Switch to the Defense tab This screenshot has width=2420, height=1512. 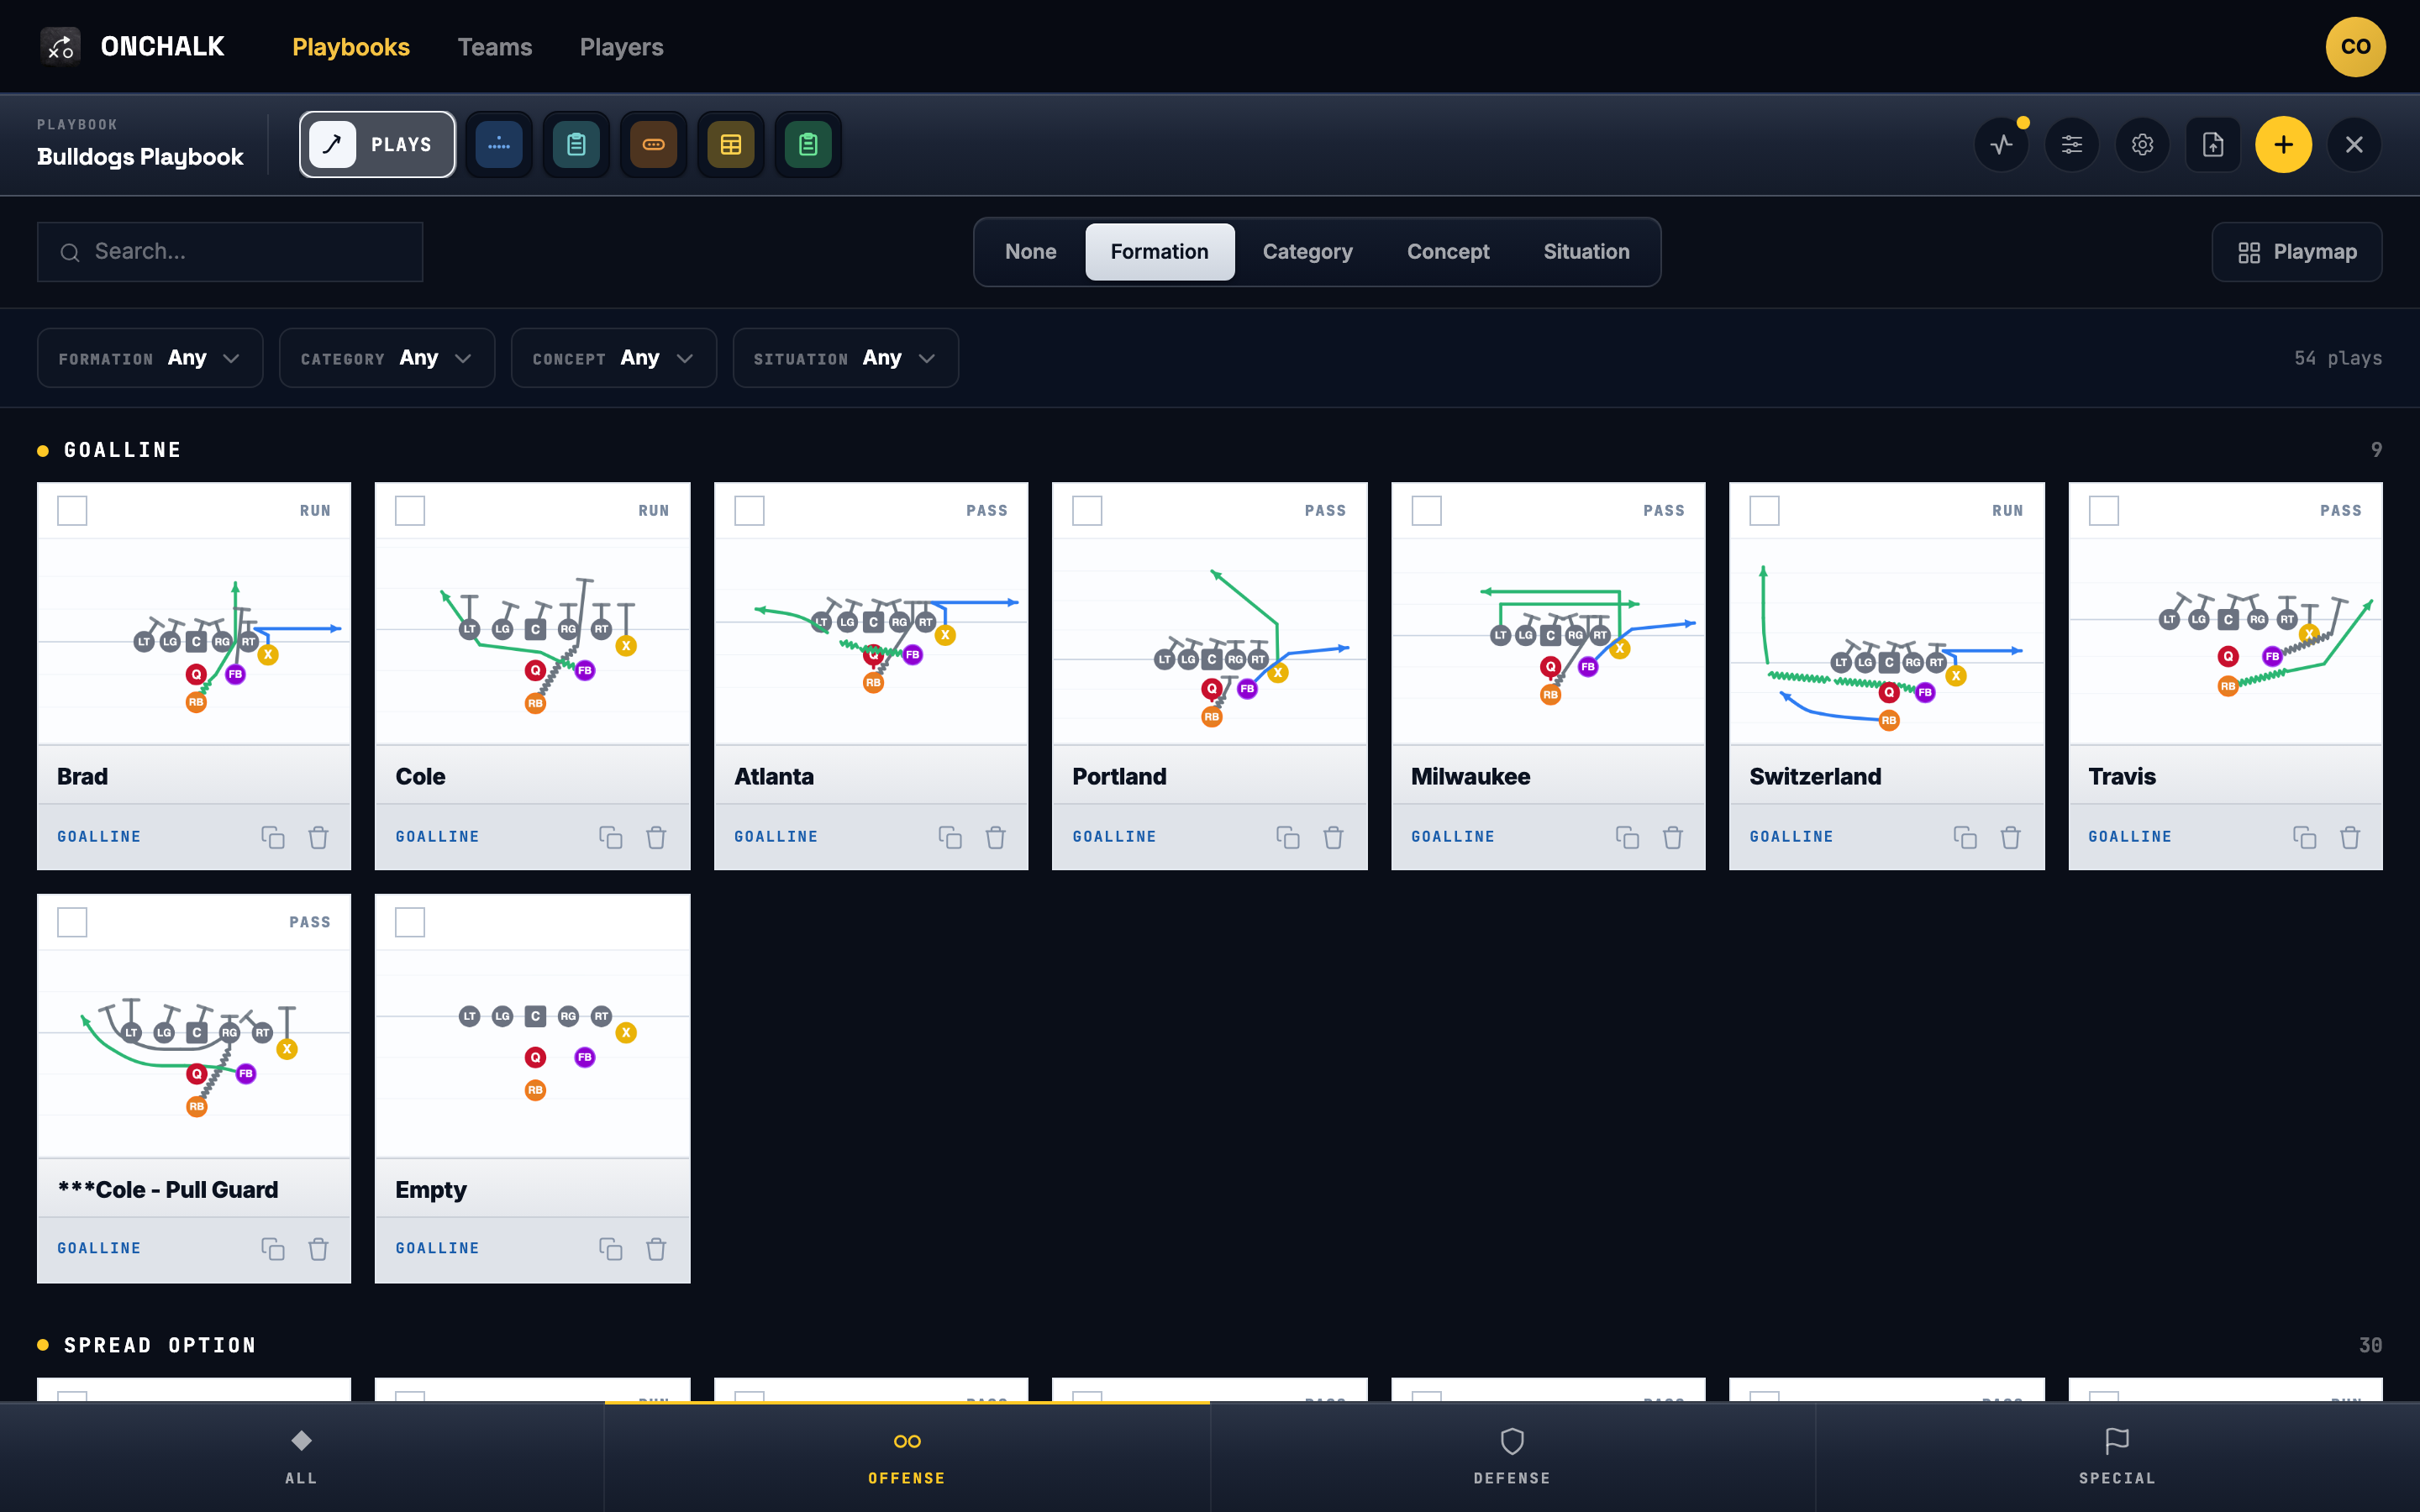(1512, 1457)
